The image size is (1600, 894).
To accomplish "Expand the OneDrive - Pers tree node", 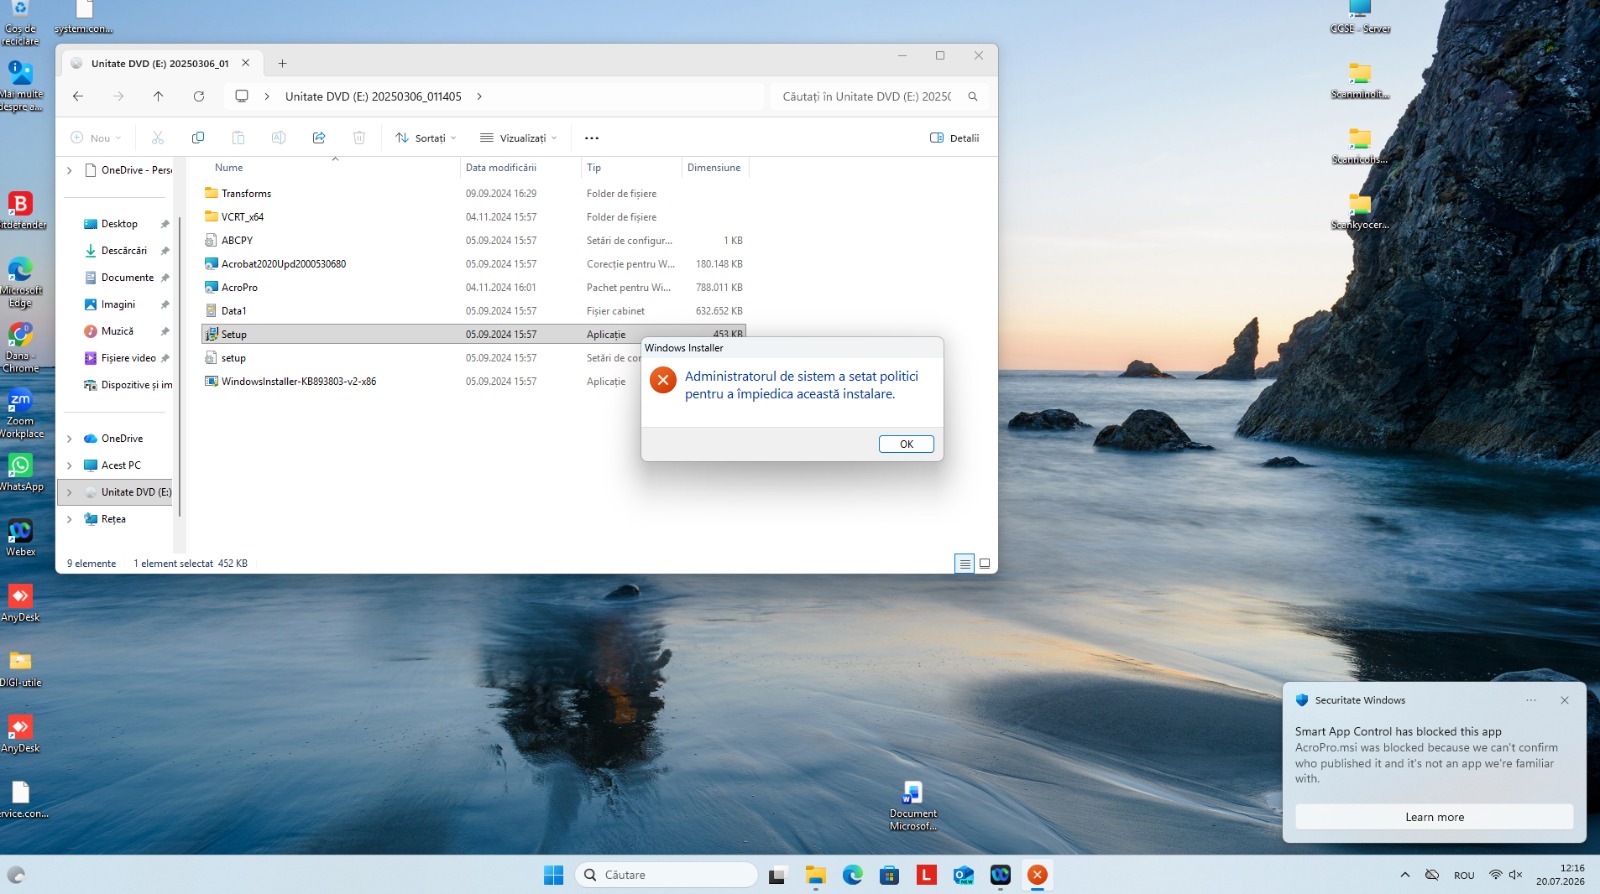I will 69,171.
